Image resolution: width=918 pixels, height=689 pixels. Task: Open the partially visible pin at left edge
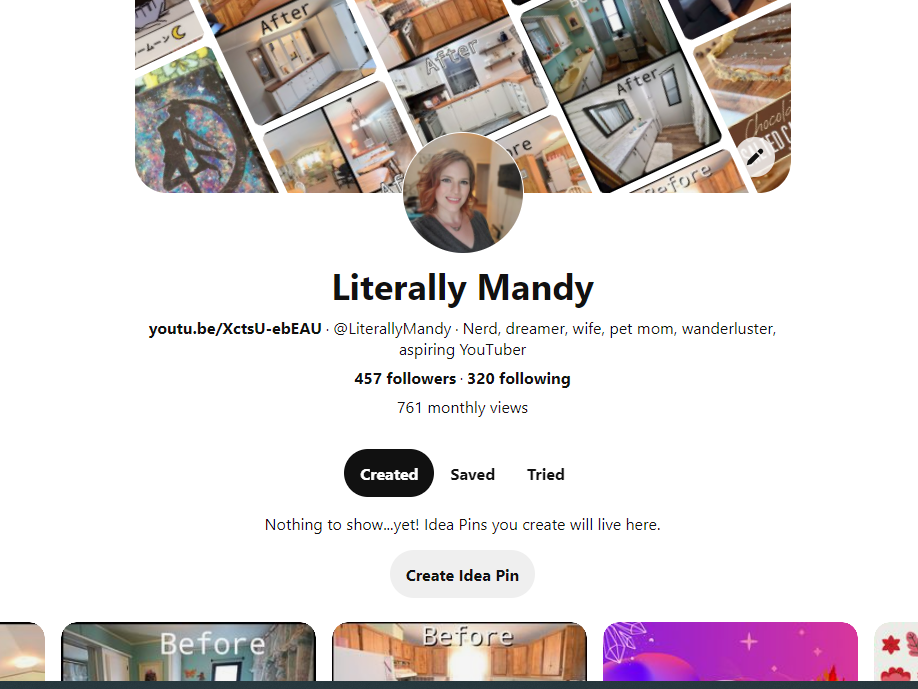[22, 652]
